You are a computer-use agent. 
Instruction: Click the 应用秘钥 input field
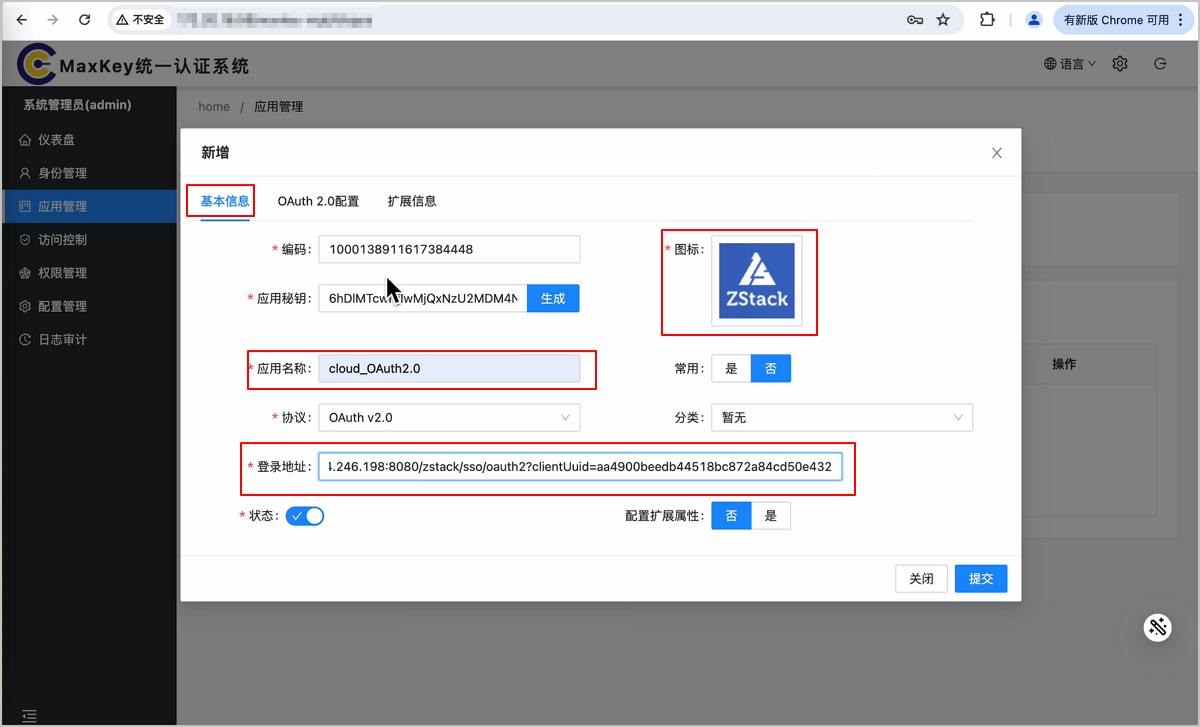423,298
